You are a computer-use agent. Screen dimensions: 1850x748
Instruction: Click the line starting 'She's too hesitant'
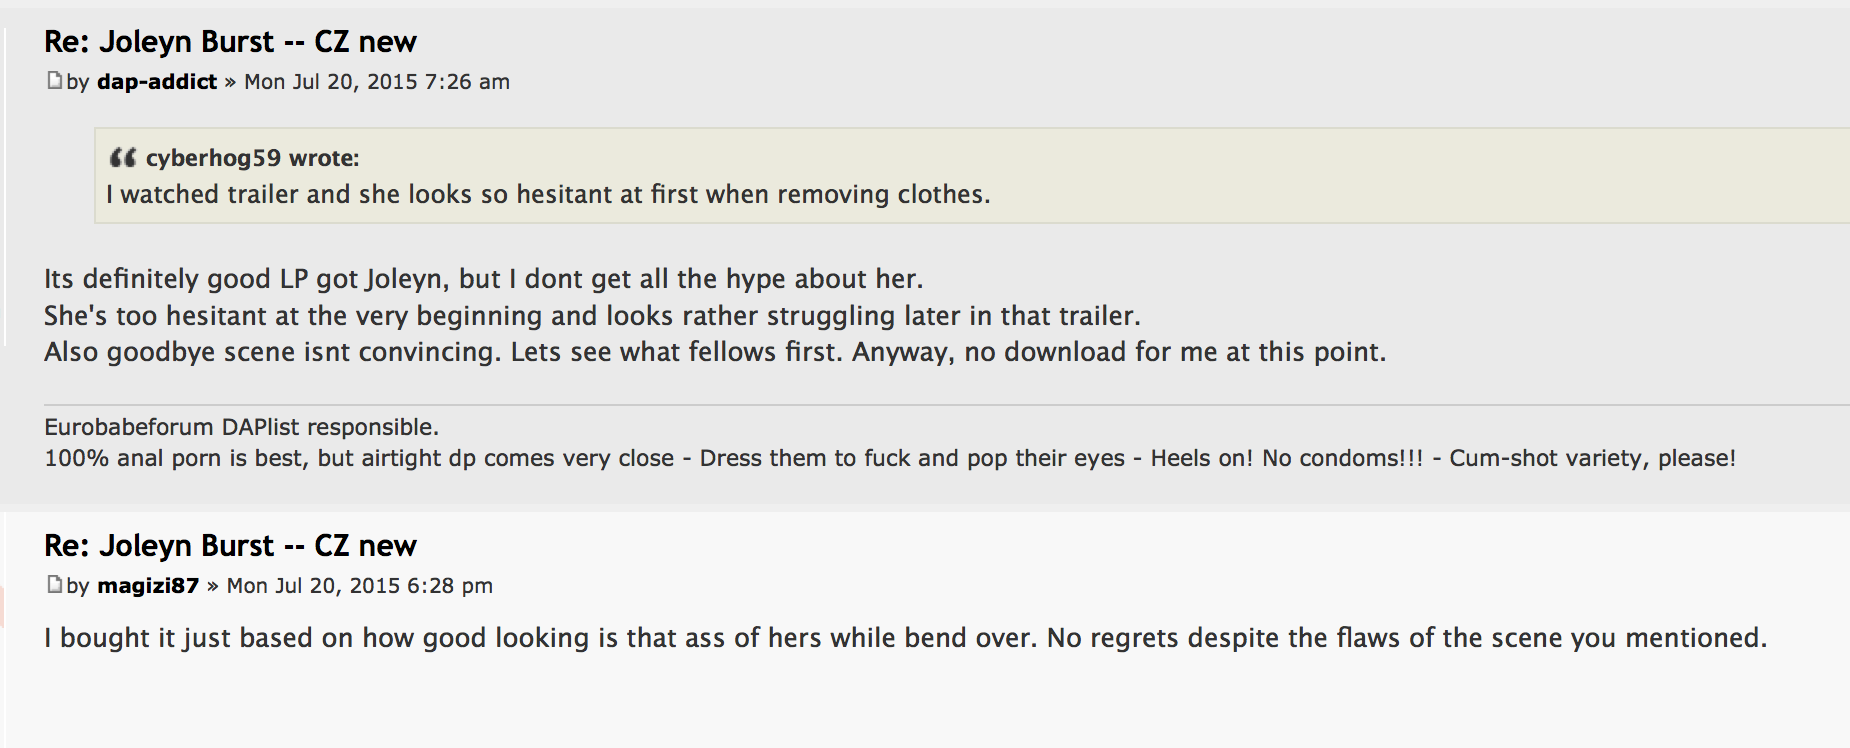[x=592, y=316]
